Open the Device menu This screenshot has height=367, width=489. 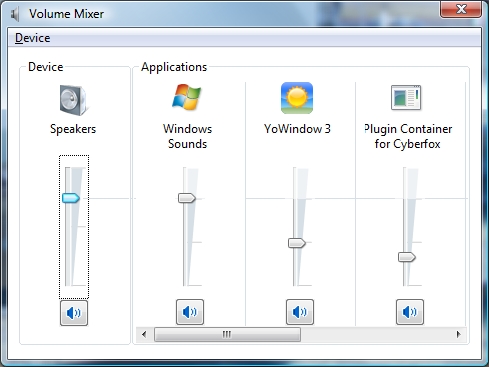[x=33, y=38]
